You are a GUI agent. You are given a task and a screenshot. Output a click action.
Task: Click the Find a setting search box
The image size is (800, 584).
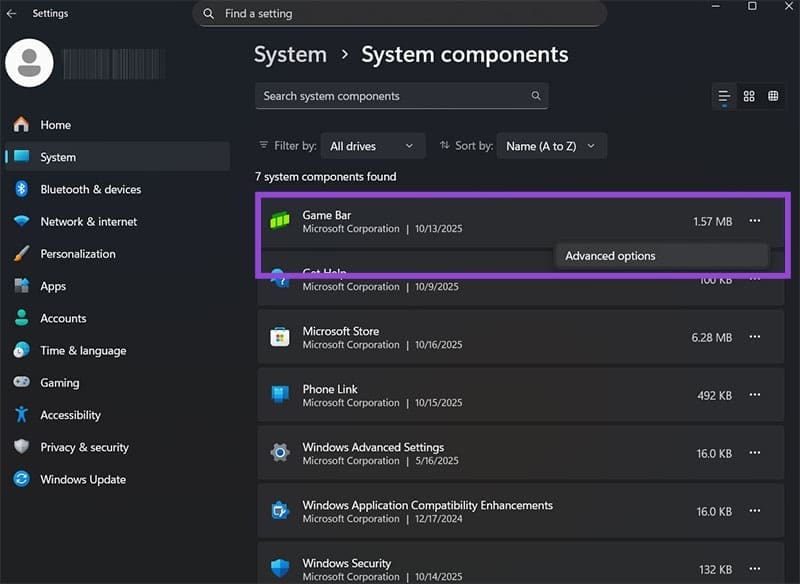coord(400,13)
